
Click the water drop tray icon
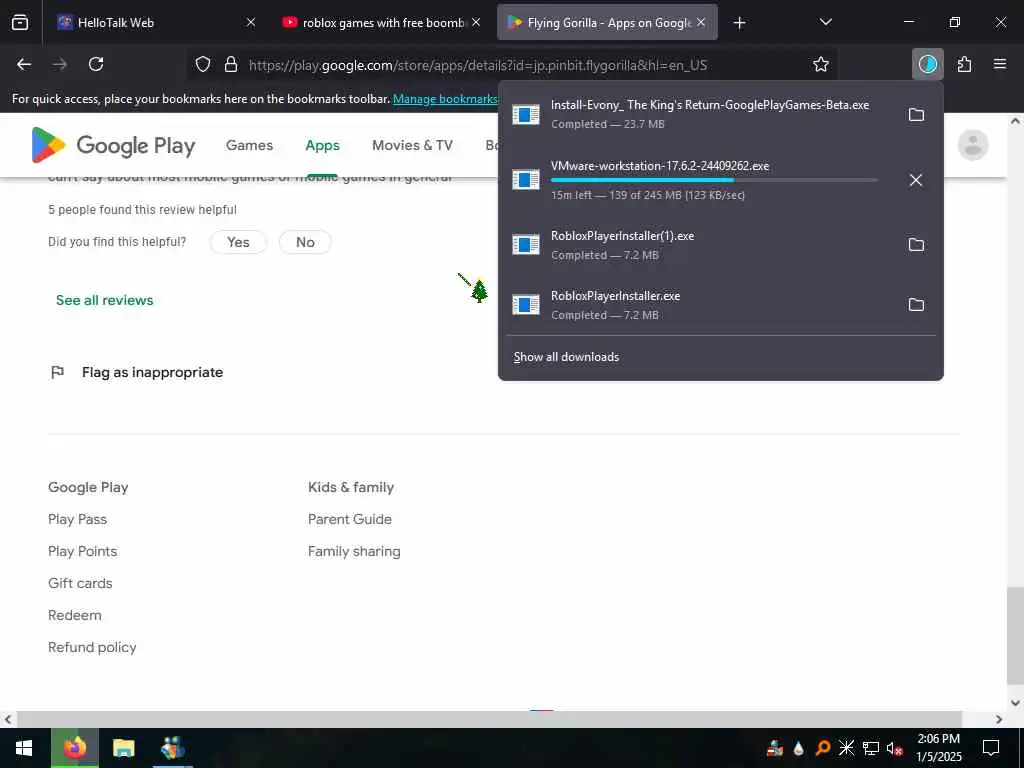pos(799,748)
